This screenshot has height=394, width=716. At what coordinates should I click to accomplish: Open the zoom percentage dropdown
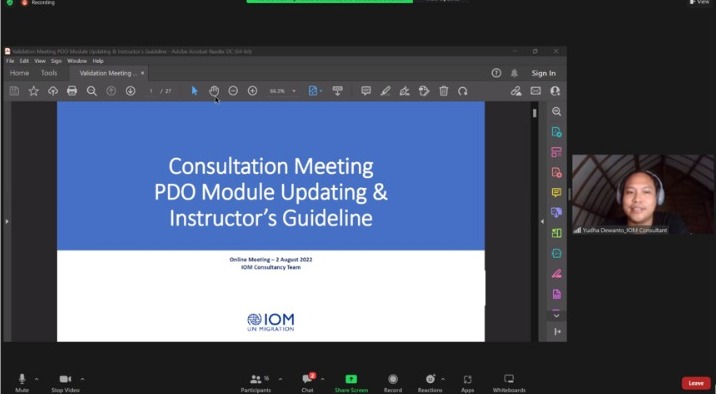coord(294,91)
